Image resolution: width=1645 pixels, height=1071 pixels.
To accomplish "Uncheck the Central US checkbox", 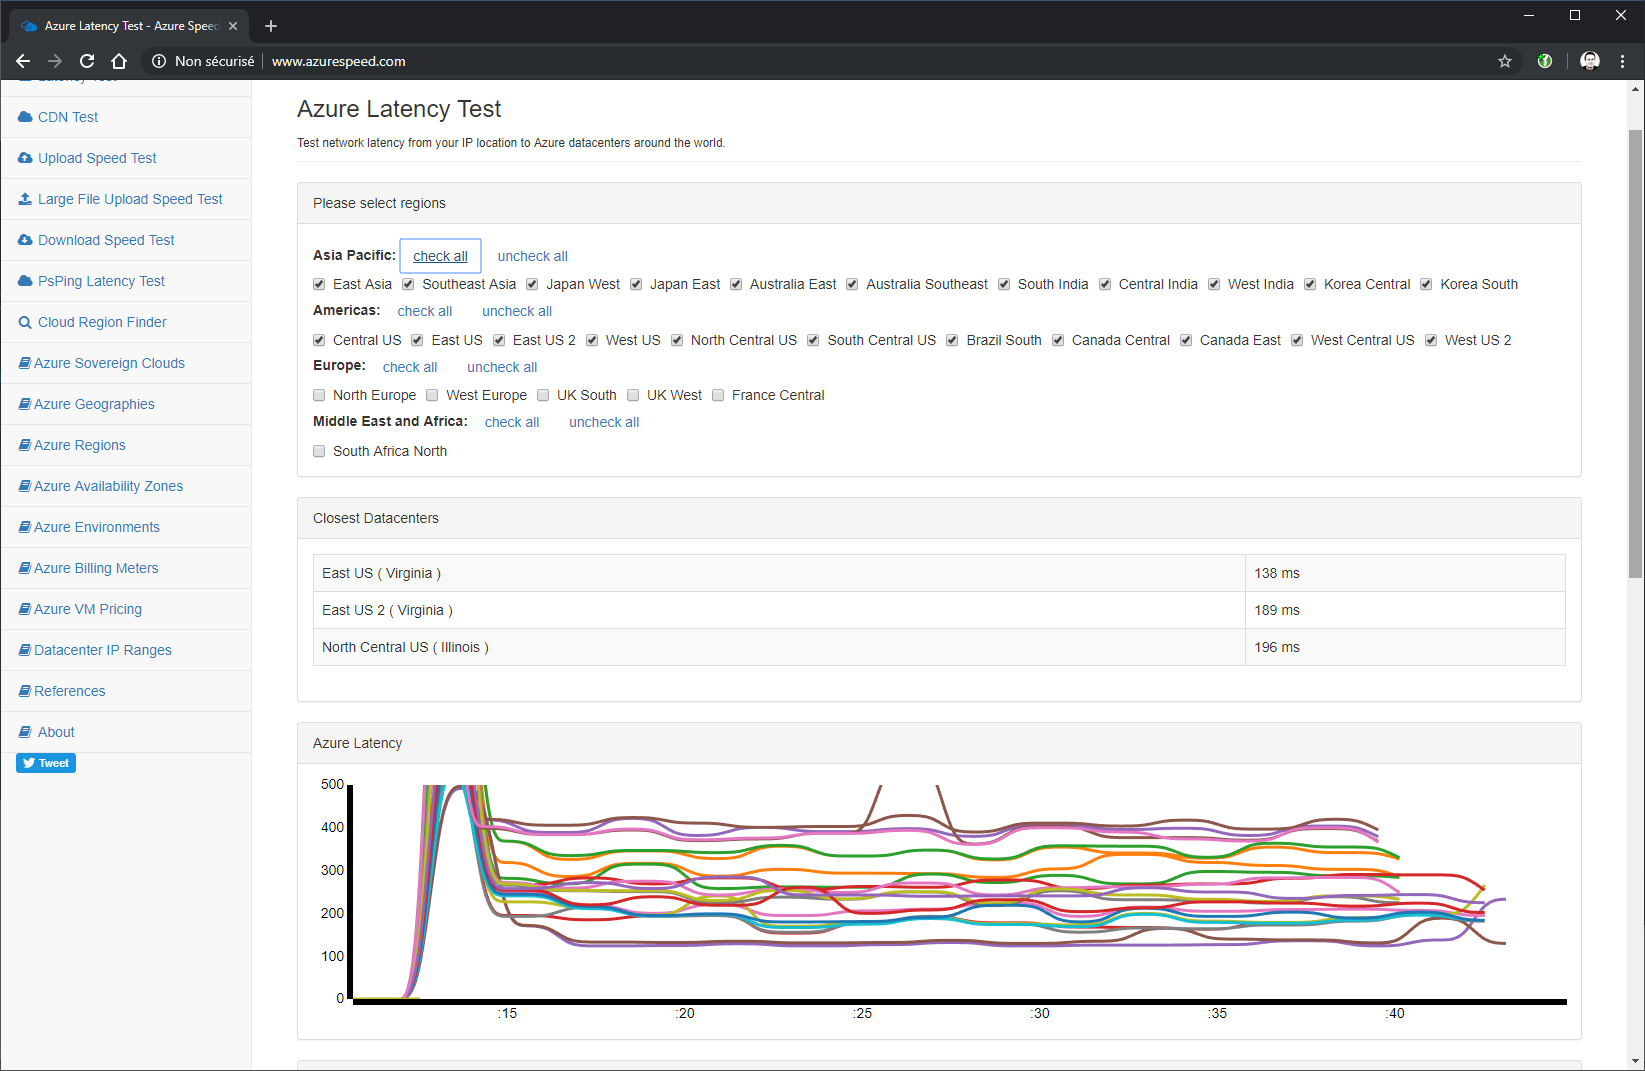I will pos(319,340).
